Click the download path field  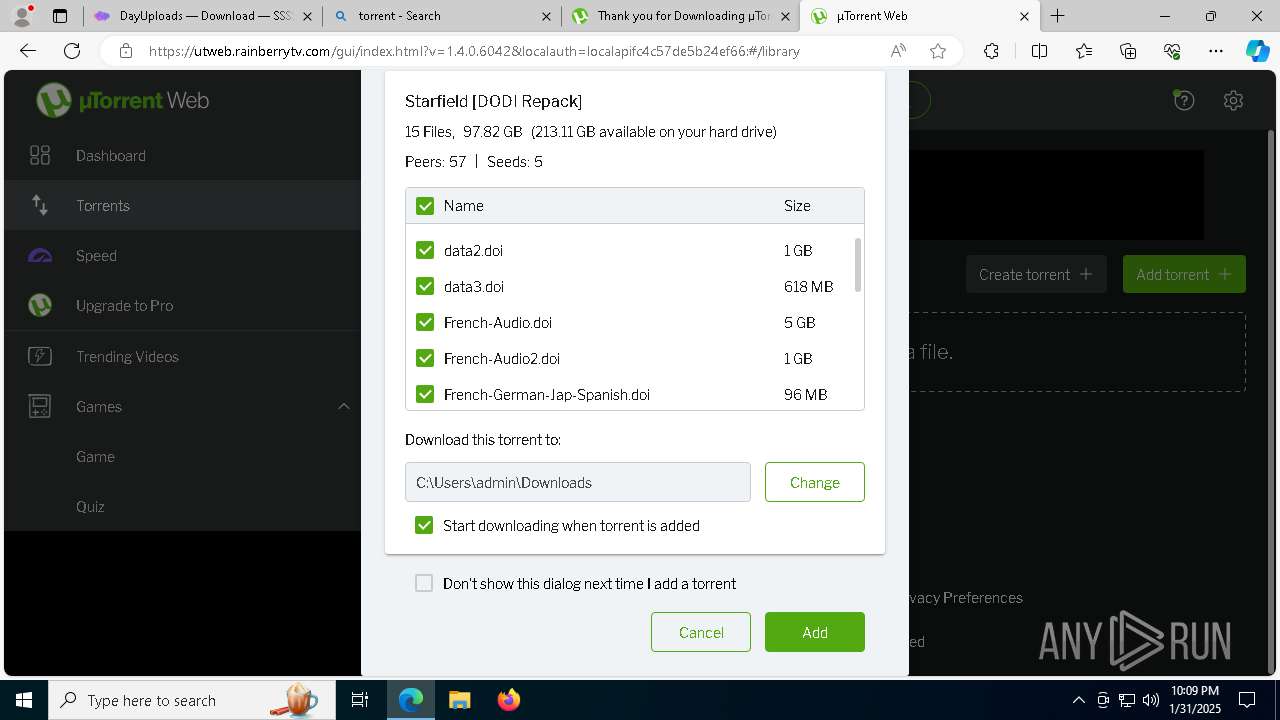point(578,482)
